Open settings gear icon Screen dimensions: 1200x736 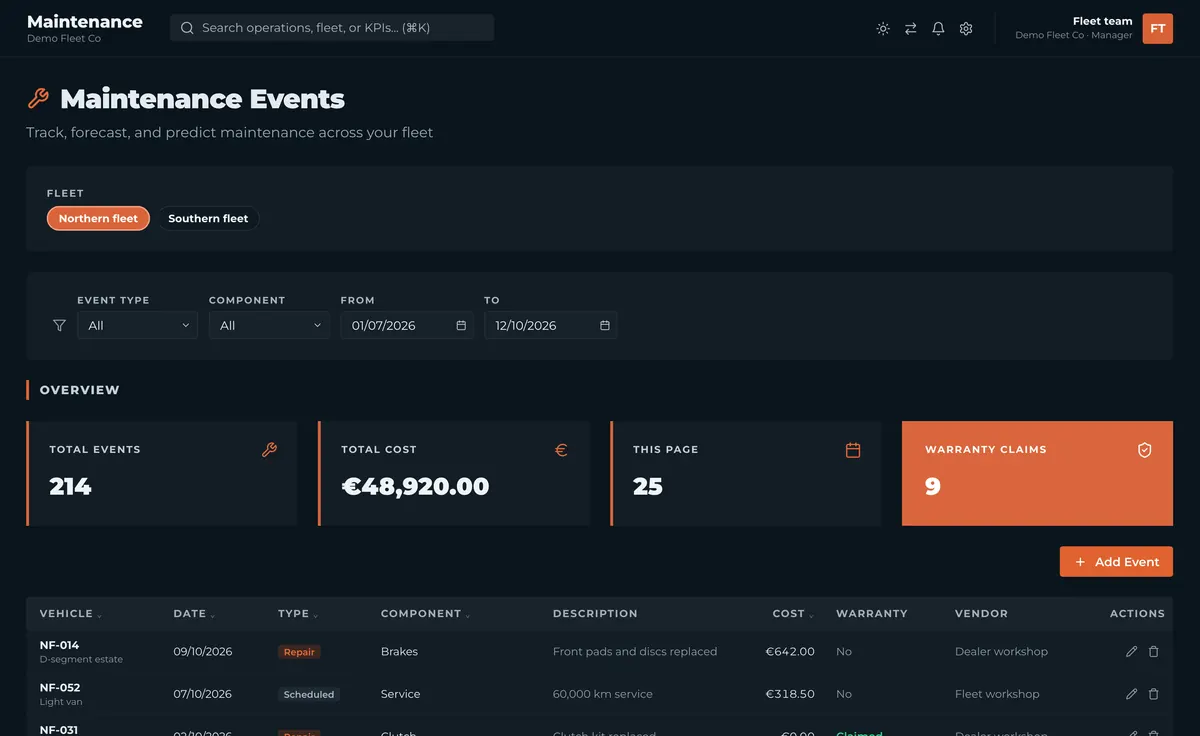[966, 29]
